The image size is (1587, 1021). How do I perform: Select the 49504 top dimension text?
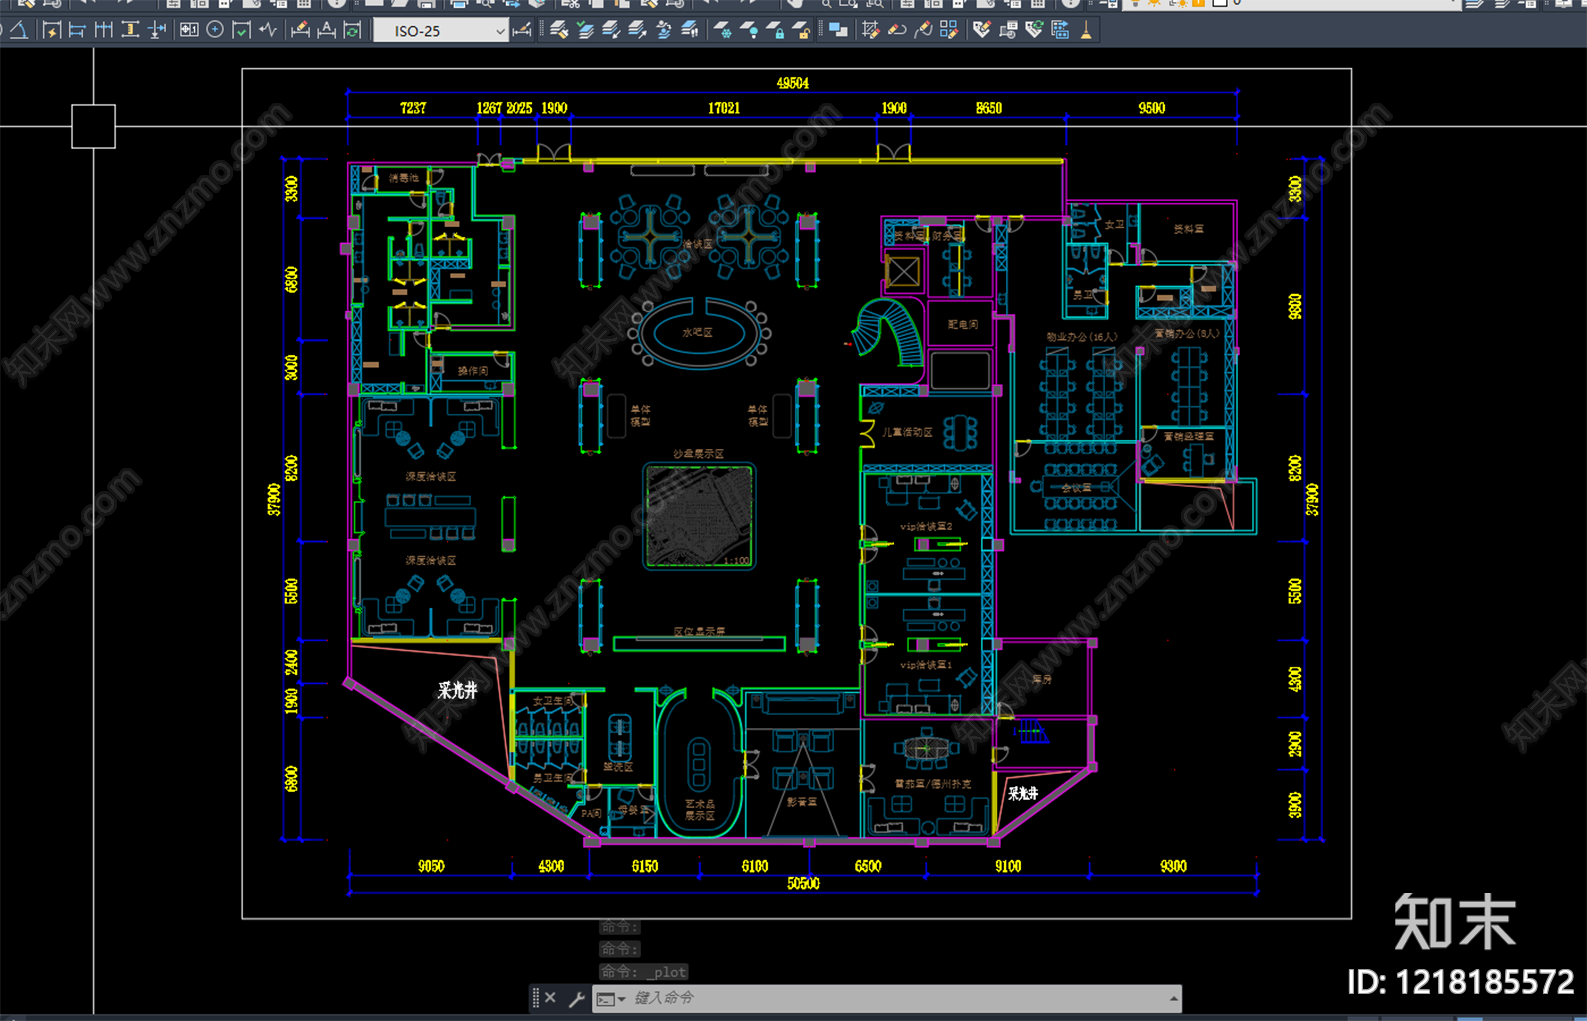coord(793,83)
